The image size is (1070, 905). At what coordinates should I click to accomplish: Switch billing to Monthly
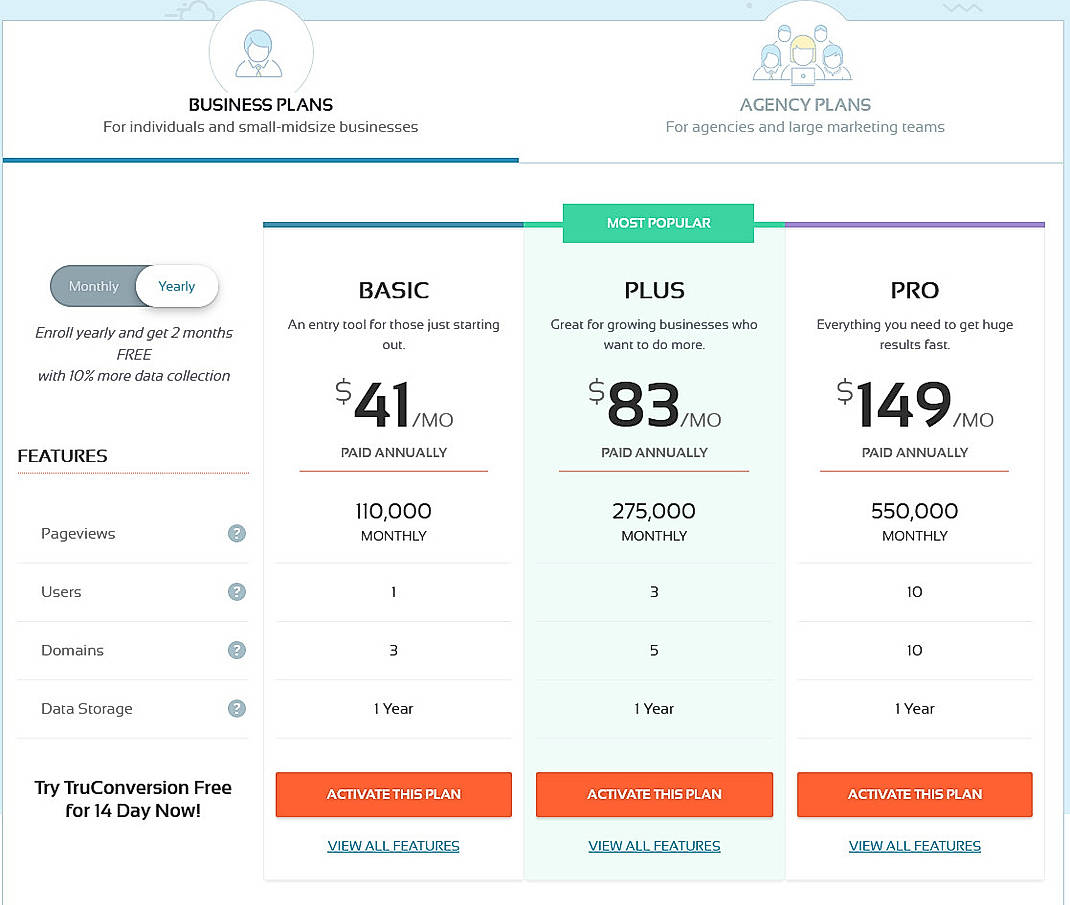coord(95,286)
